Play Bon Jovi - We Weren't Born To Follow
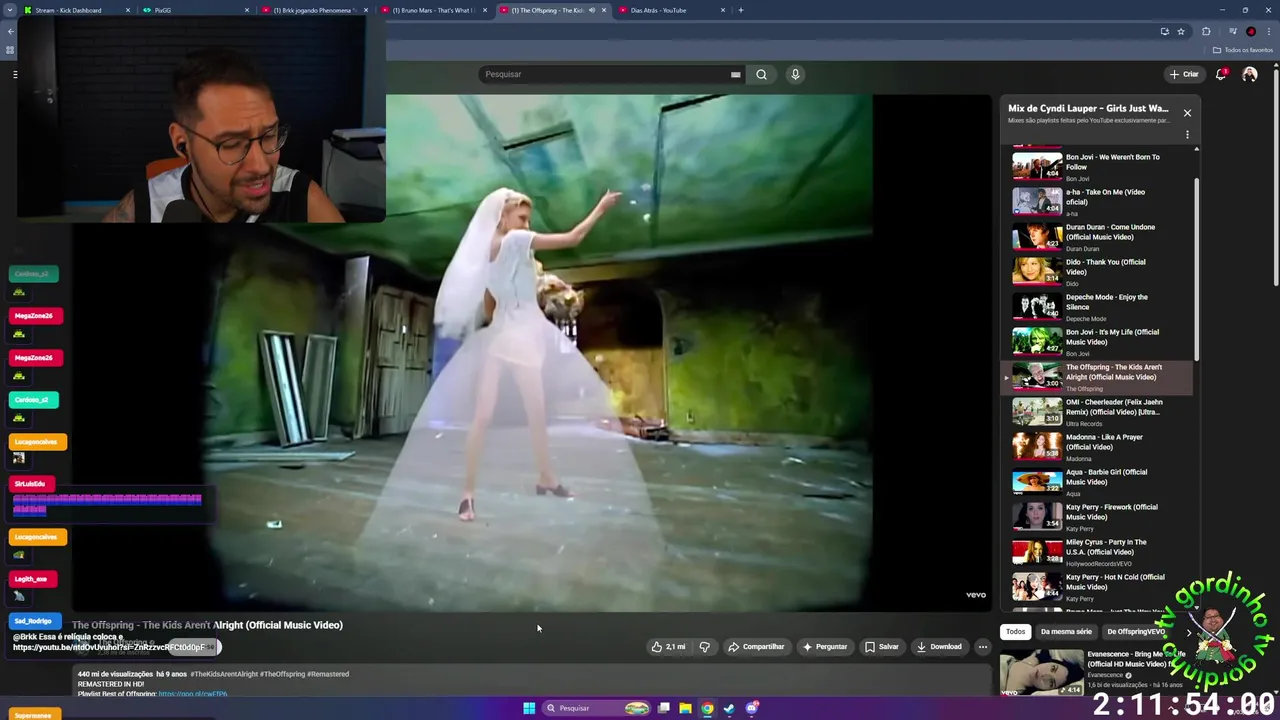 (x=1097, y=167)
